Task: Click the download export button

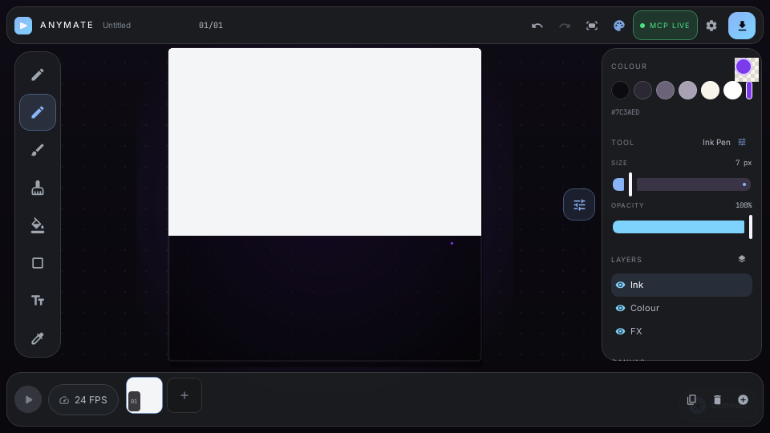Action: pos(742,26)
